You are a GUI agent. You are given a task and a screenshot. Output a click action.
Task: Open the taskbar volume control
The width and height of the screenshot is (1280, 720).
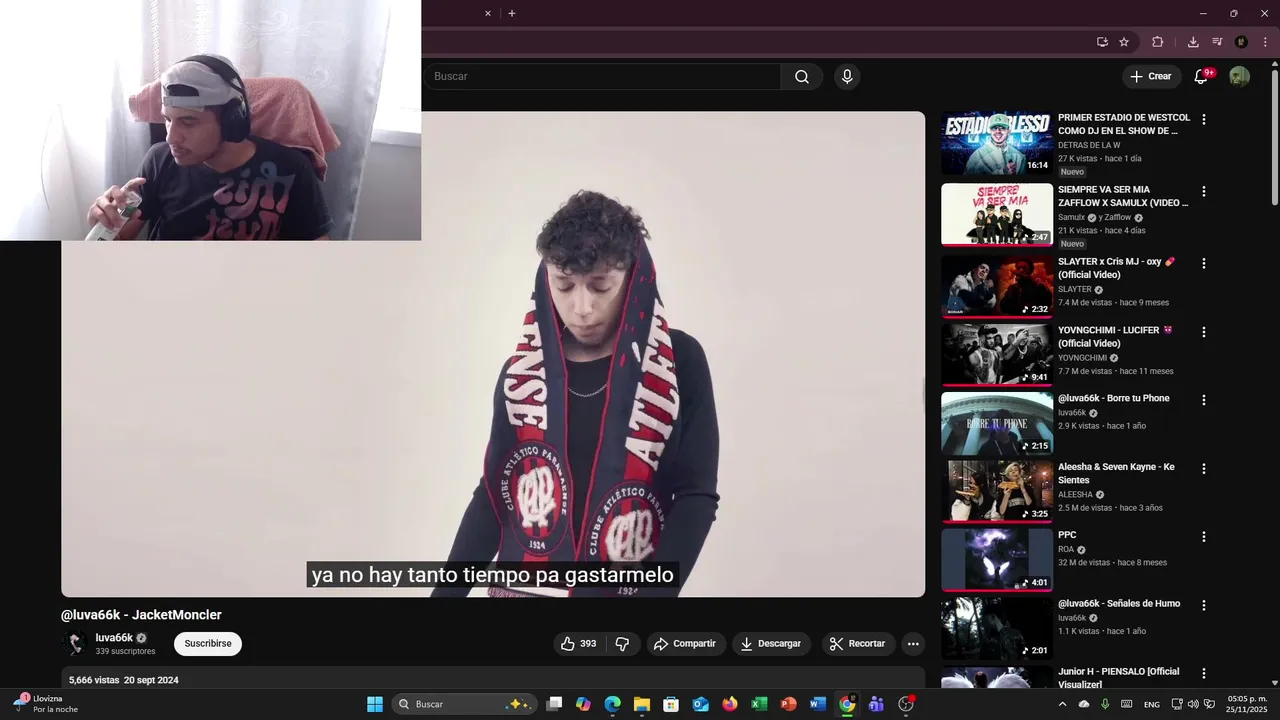click(1192, 704)
